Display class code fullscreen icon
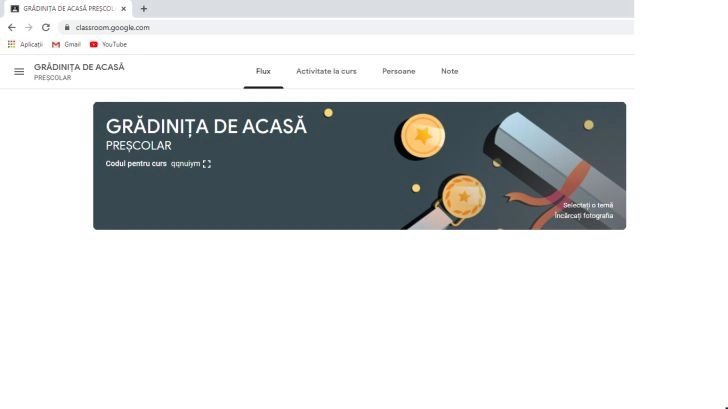Screen dimensions: 728x409 (x=207, y=164)
